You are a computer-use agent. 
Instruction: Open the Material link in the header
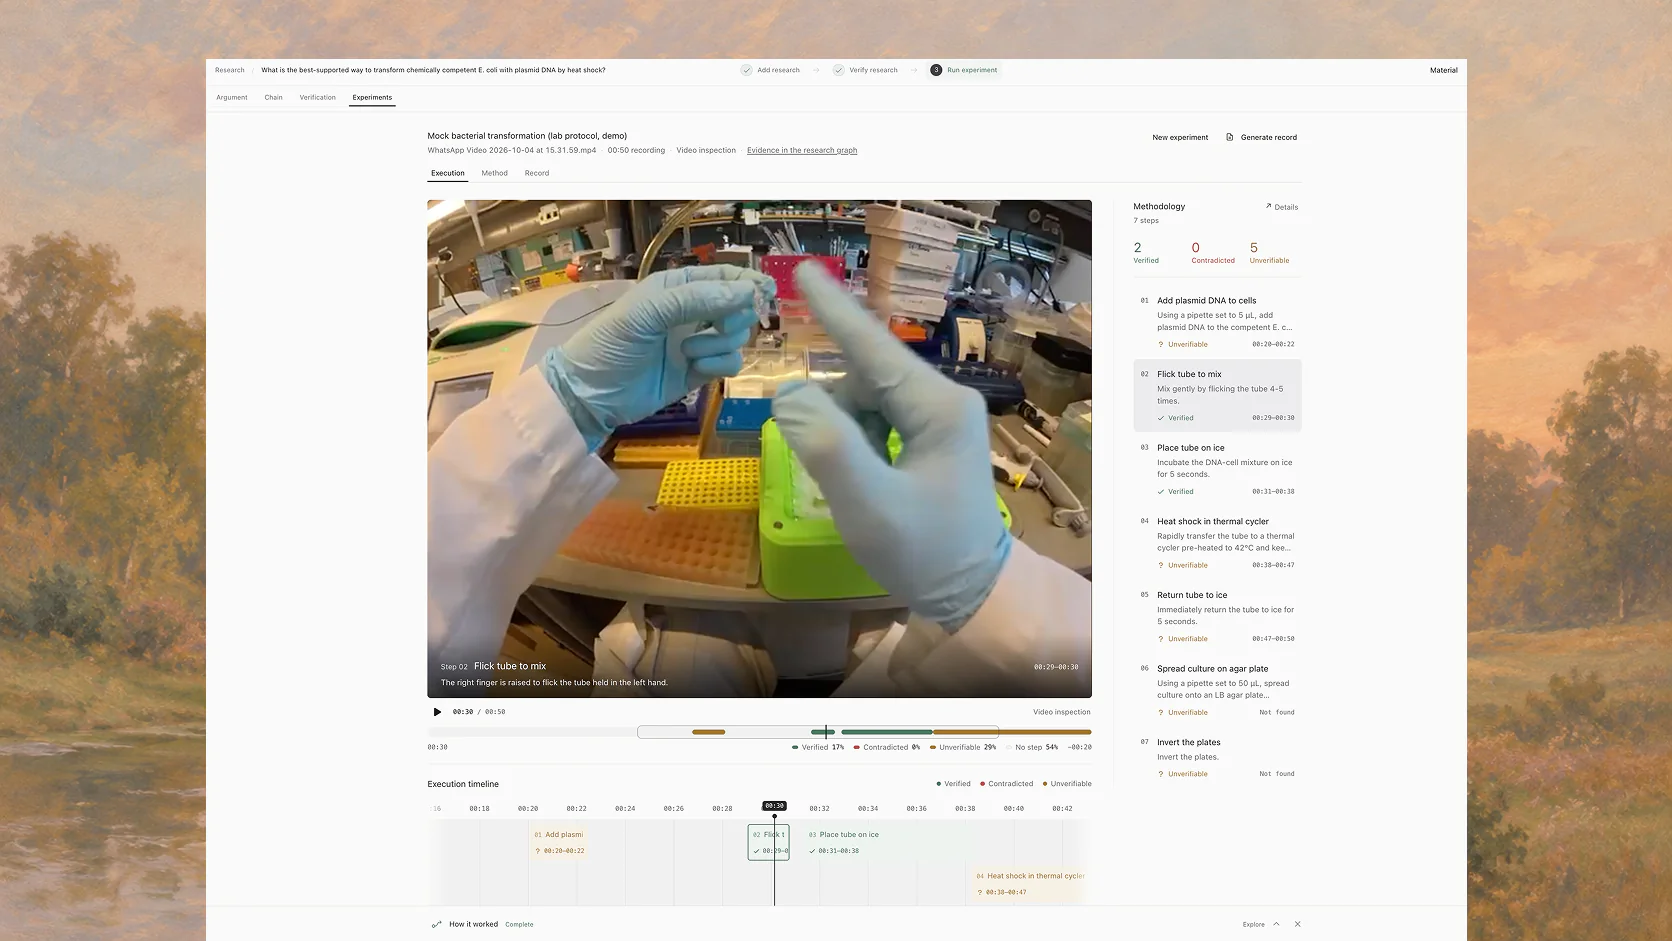tap(1443, 70)
